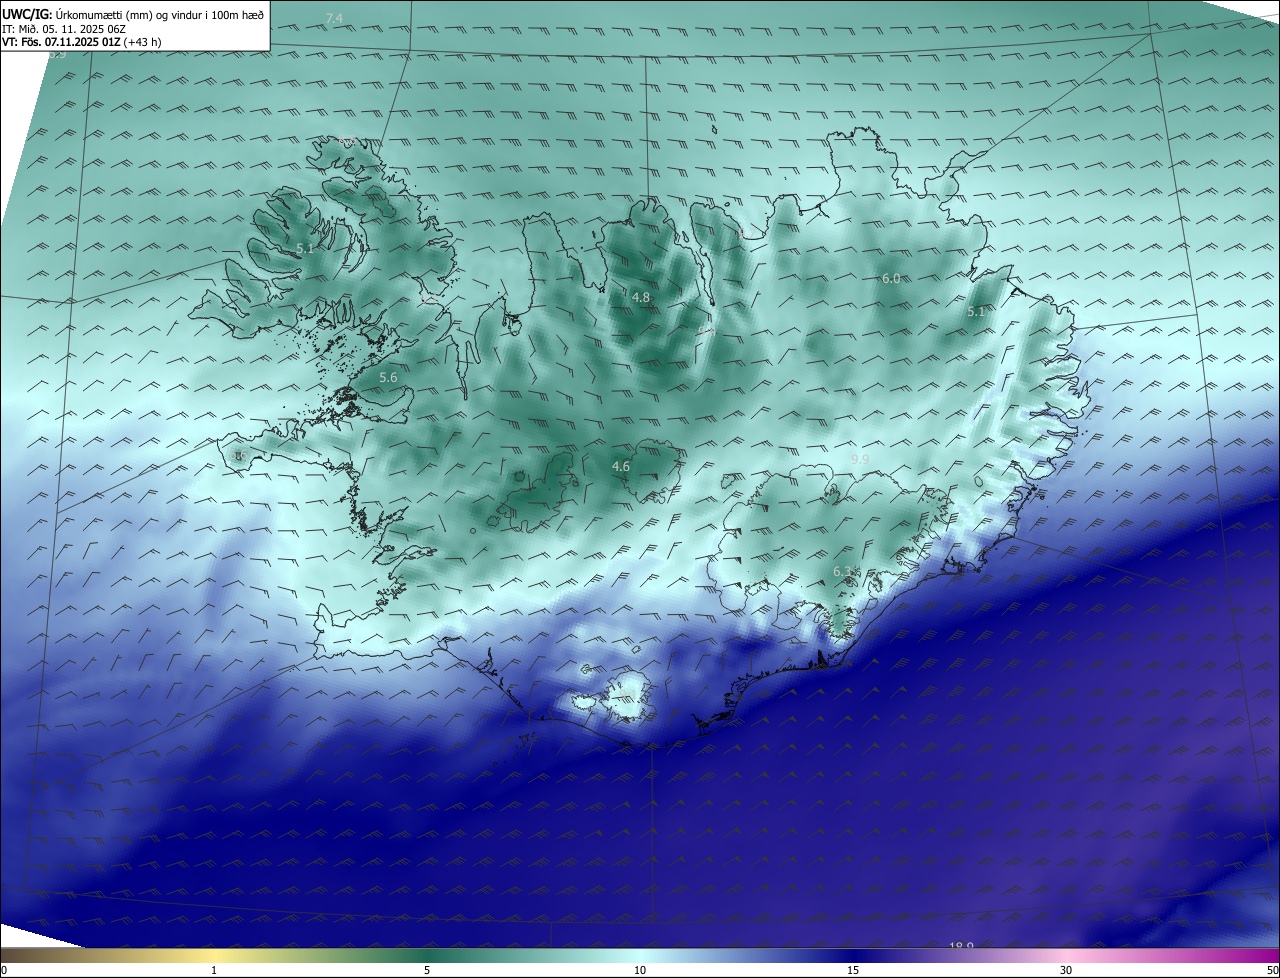Click the 6.3 value label on Vatnajökull
The height and width of the screenshot is (978, 1280).
tap(843, 571)
